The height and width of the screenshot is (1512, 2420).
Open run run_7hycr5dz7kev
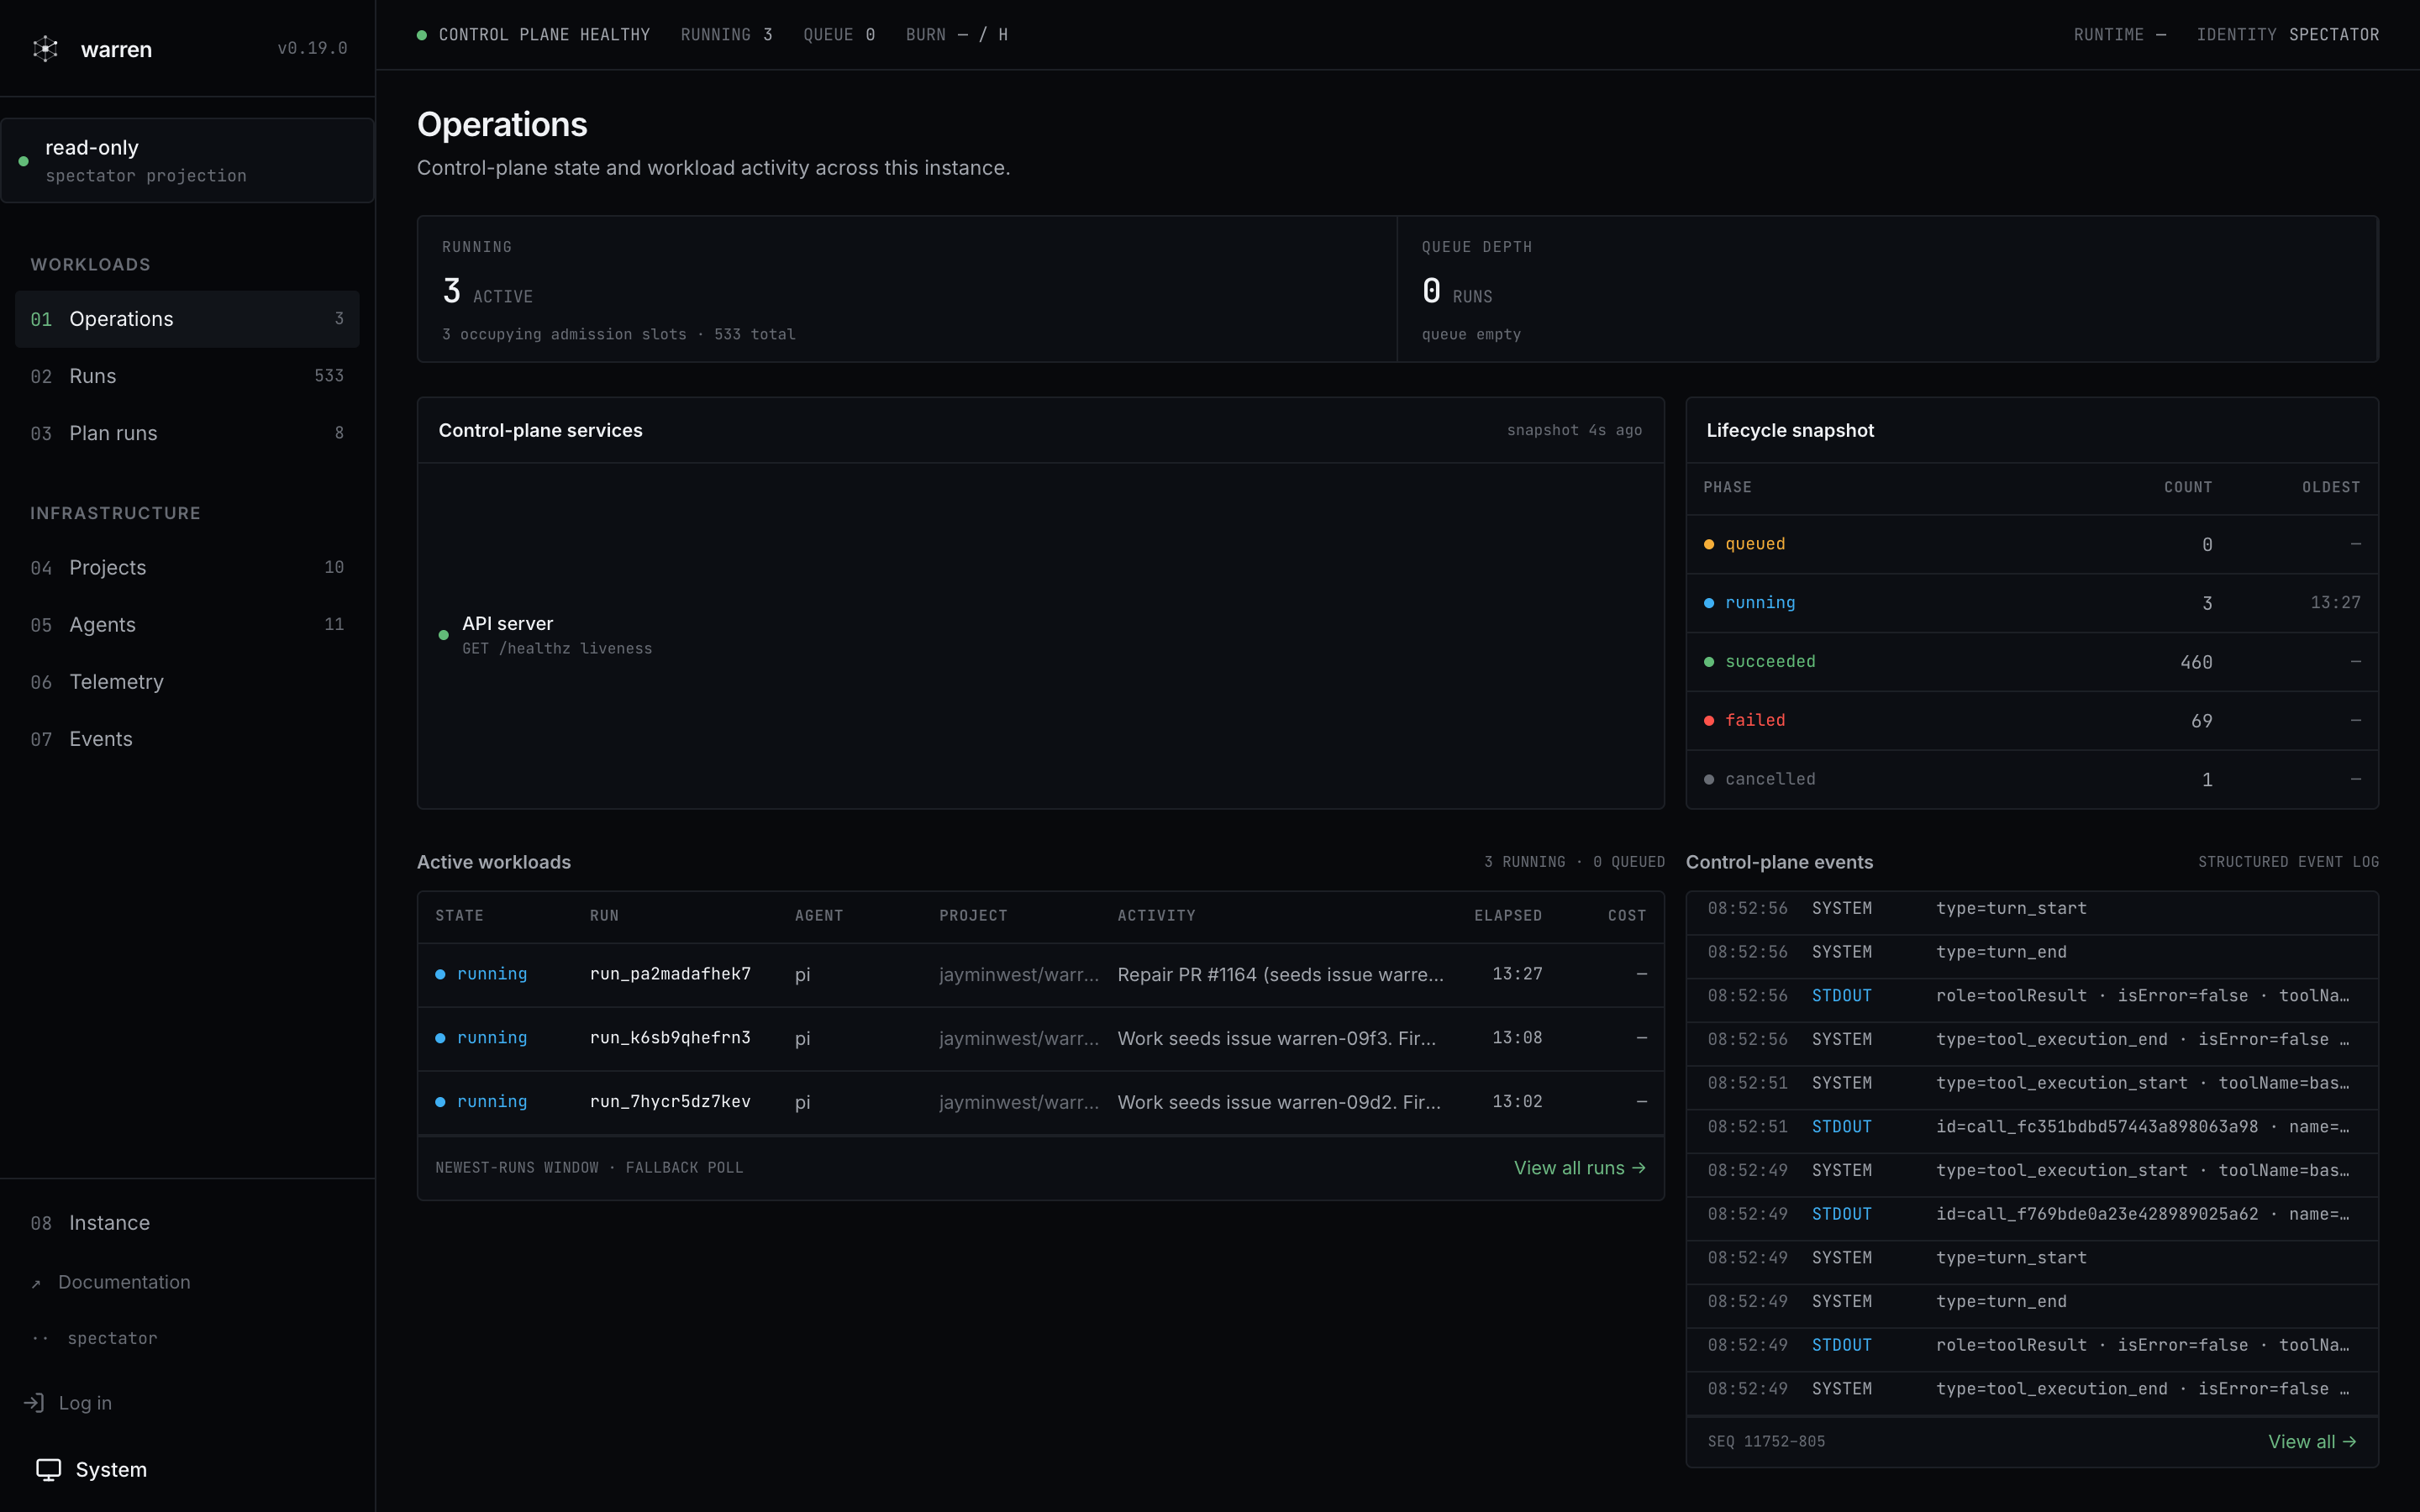(x=670, y=1102)
